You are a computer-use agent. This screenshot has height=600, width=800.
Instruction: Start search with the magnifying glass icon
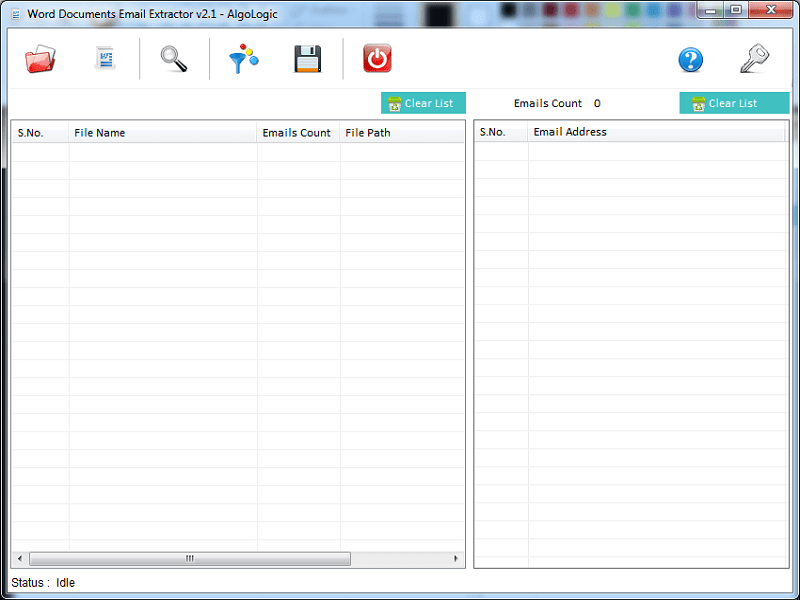[174, 59]
